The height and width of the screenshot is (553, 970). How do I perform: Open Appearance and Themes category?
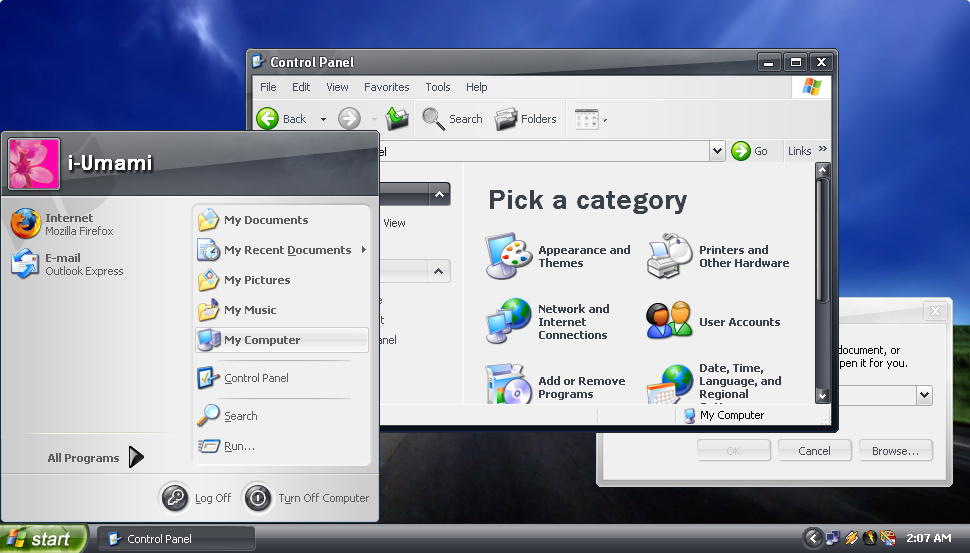coord(584,257)
